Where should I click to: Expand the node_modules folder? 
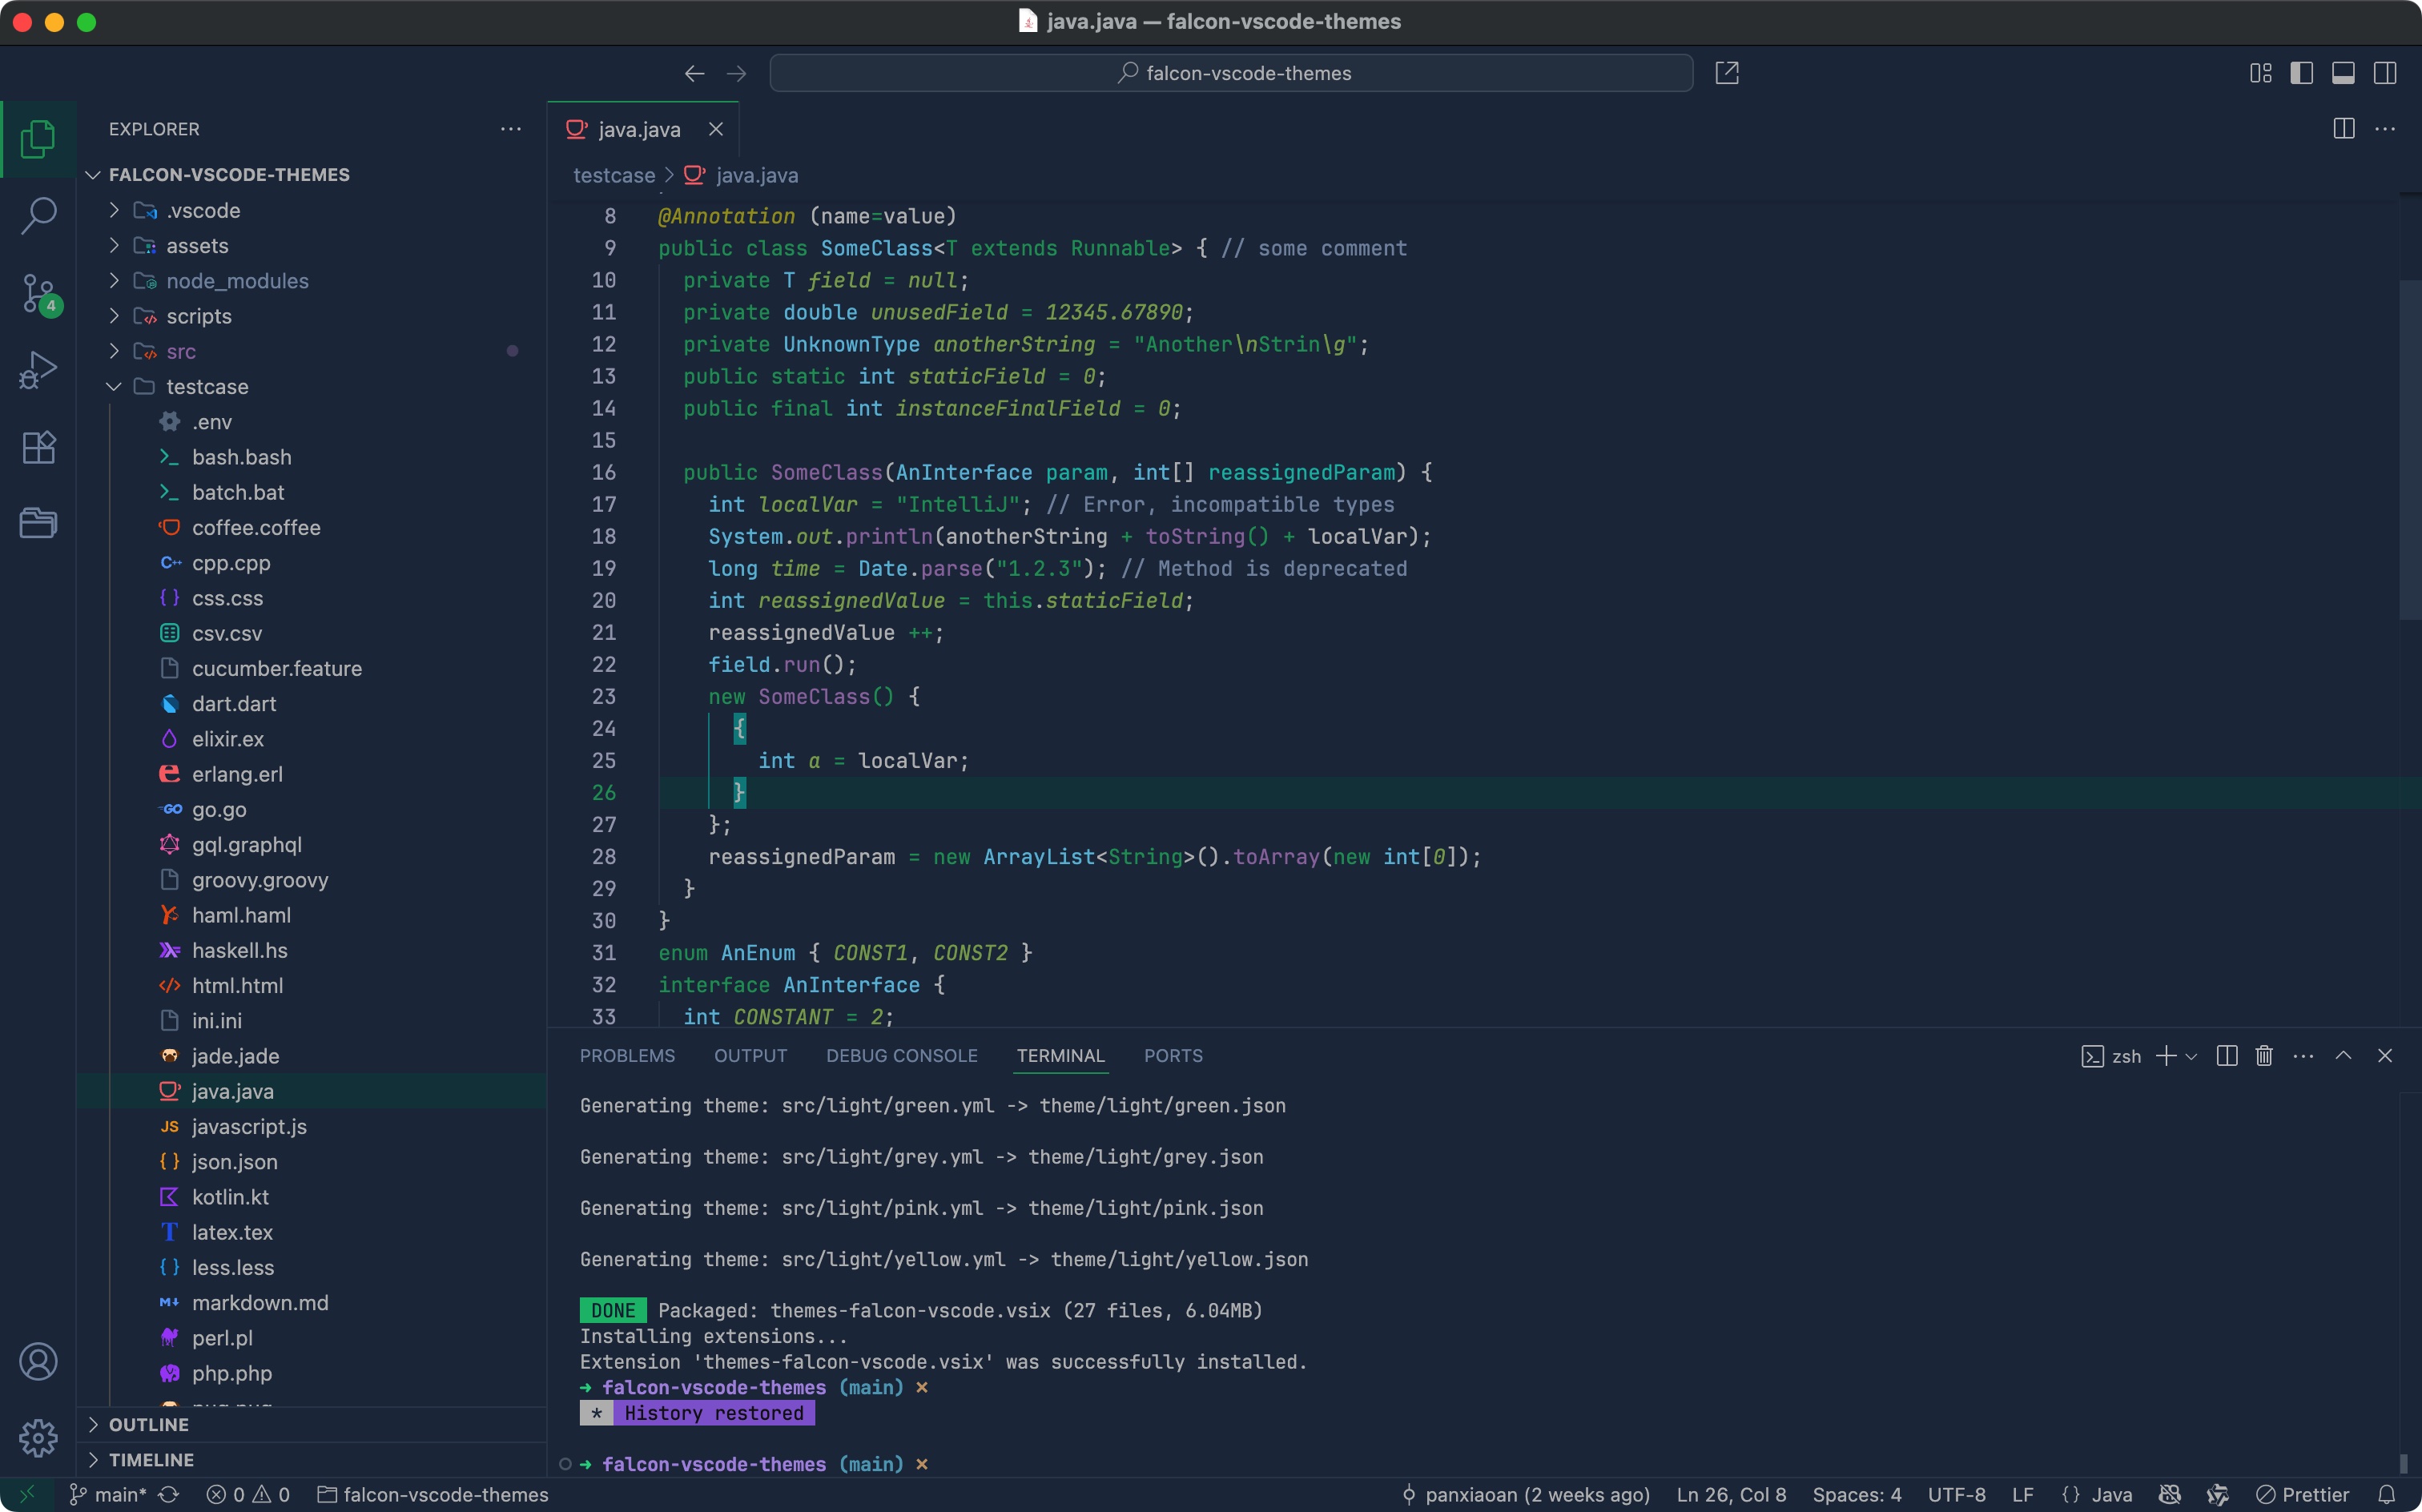tap(237, 281)
